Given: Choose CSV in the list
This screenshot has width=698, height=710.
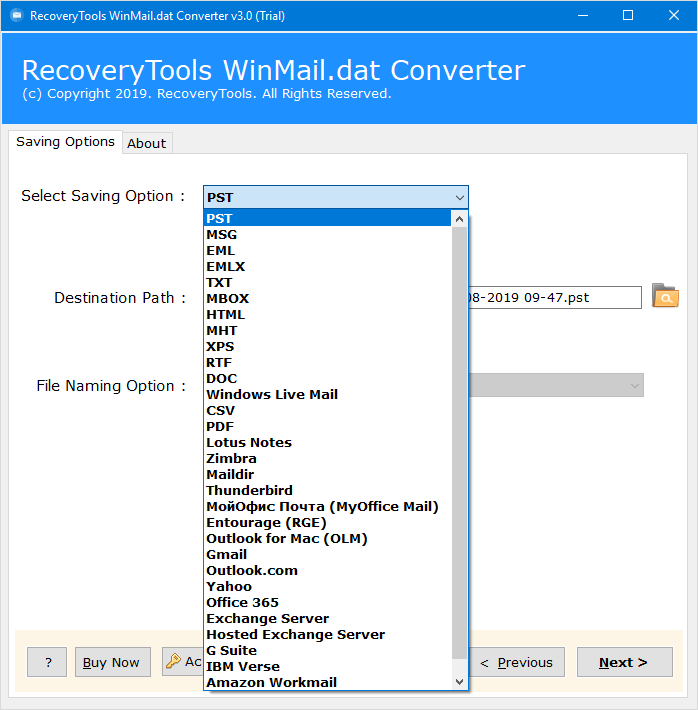Looking at the screenshot, I should (327, 410).
